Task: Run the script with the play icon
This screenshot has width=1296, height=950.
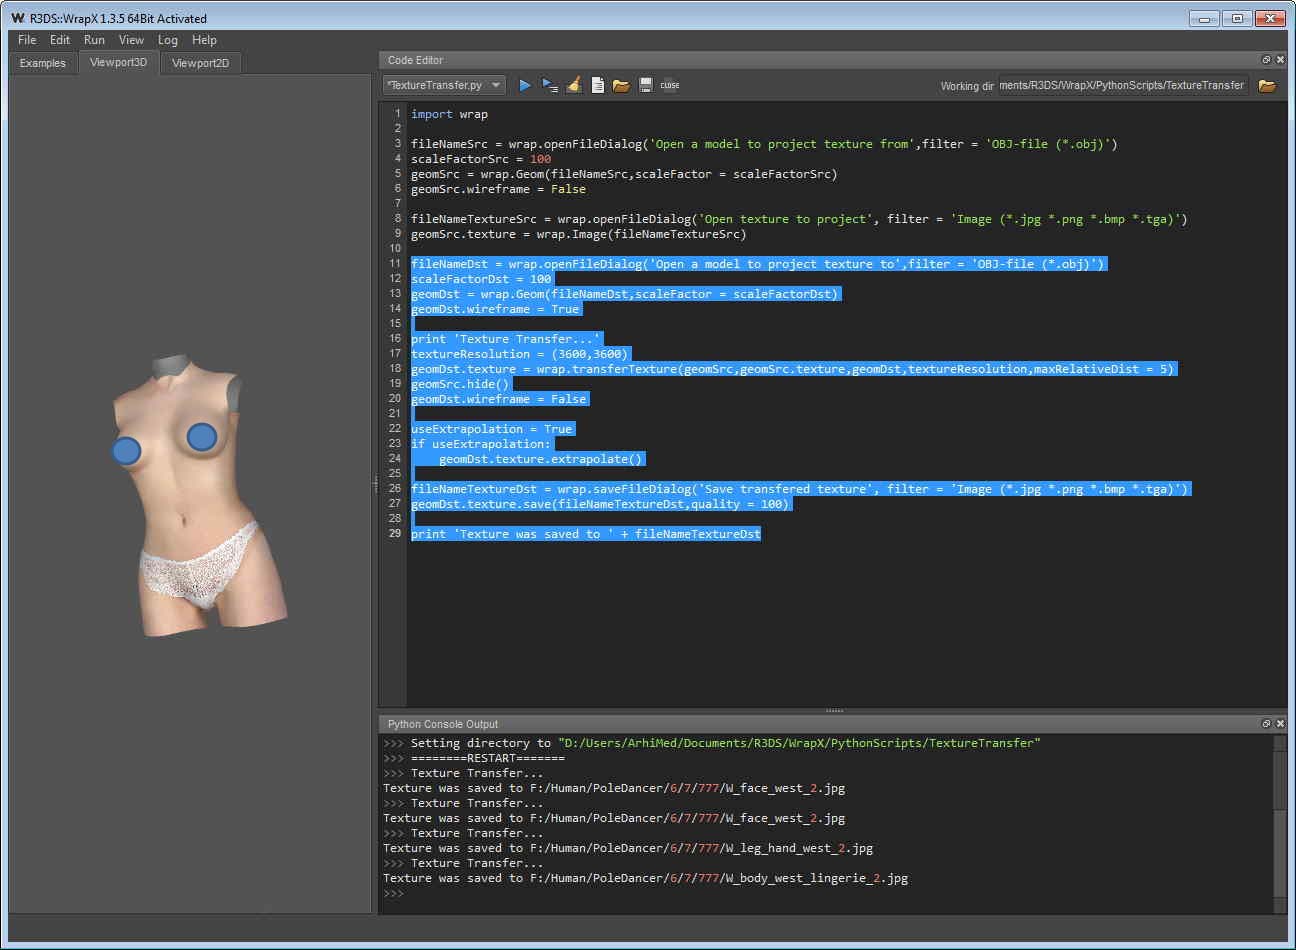Action: (x=525, y=86)
